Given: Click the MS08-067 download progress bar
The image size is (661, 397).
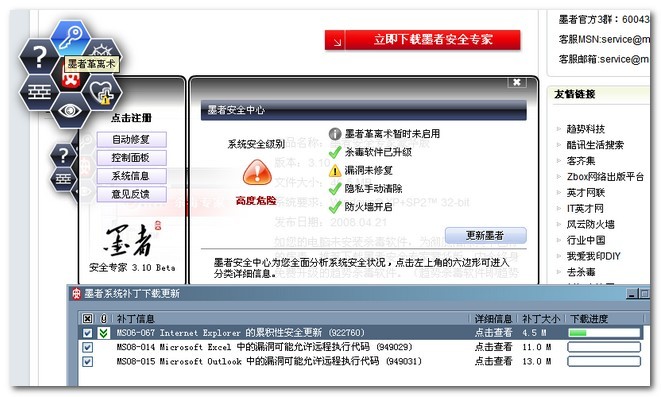Looking at the screenshot, I should point(604,333).
